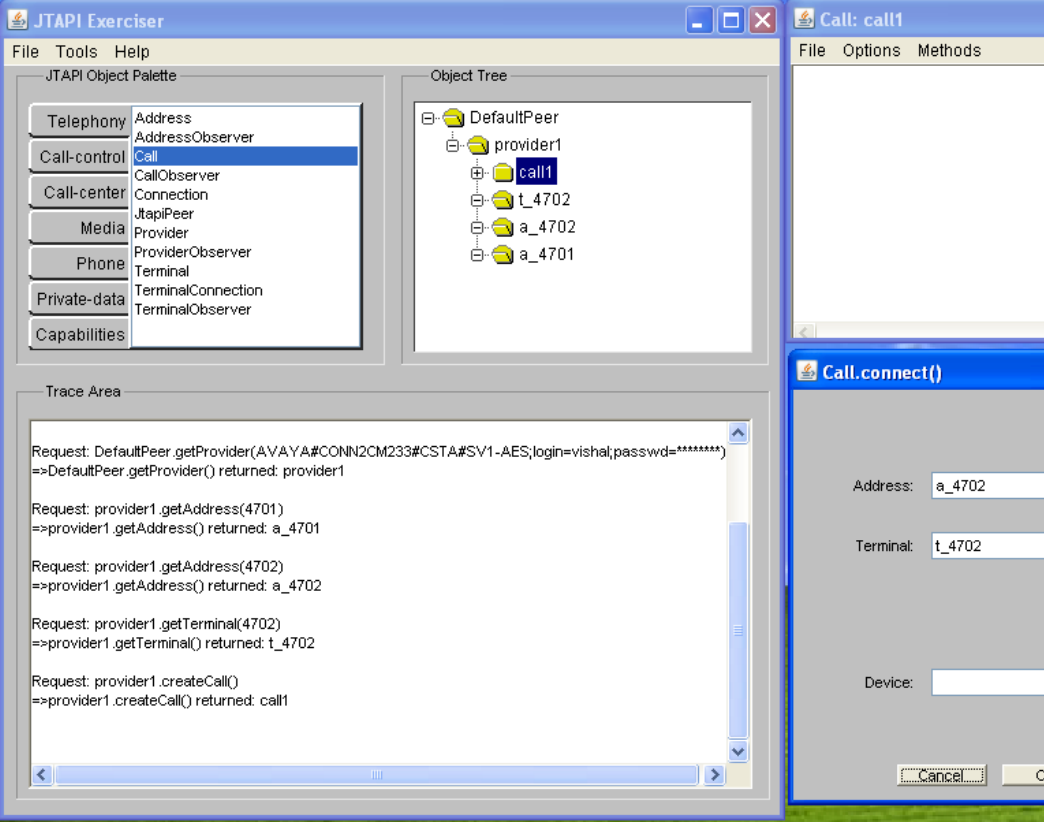This screenshot has height=822, width=1044.
Task: Open the Help menu
Action: click(x=132, y=52)
